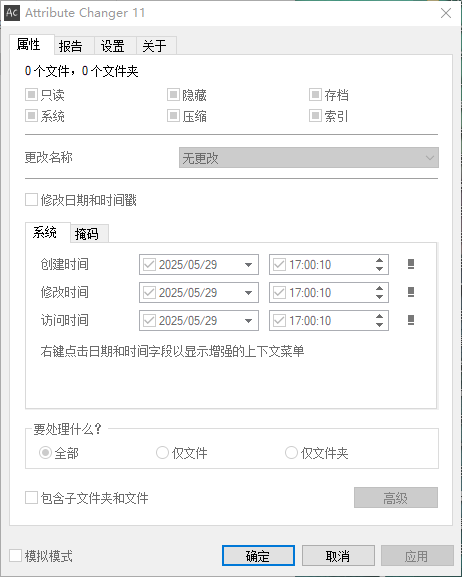
Task: Select the 仅文件夹 radio button
Action: tap(291, 453)
